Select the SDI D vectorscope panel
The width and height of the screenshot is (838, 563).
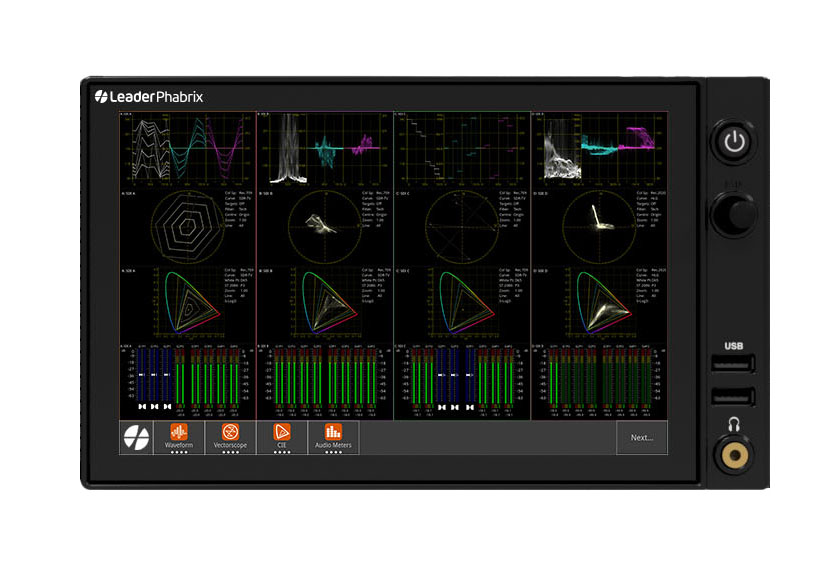[x=599, y=227]
